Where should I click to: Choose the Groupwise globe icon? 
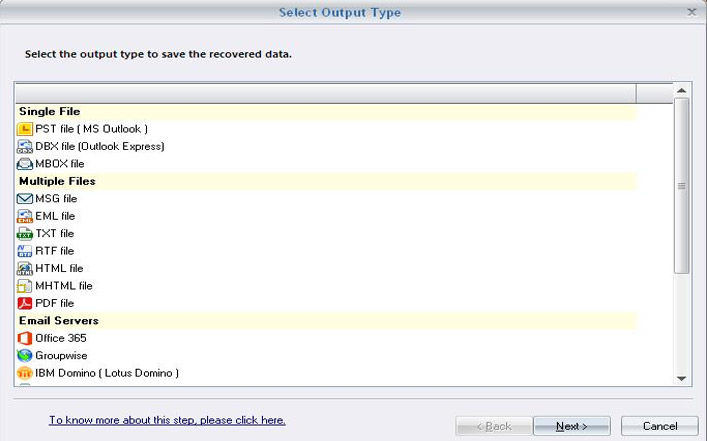(x=24, y=355)
